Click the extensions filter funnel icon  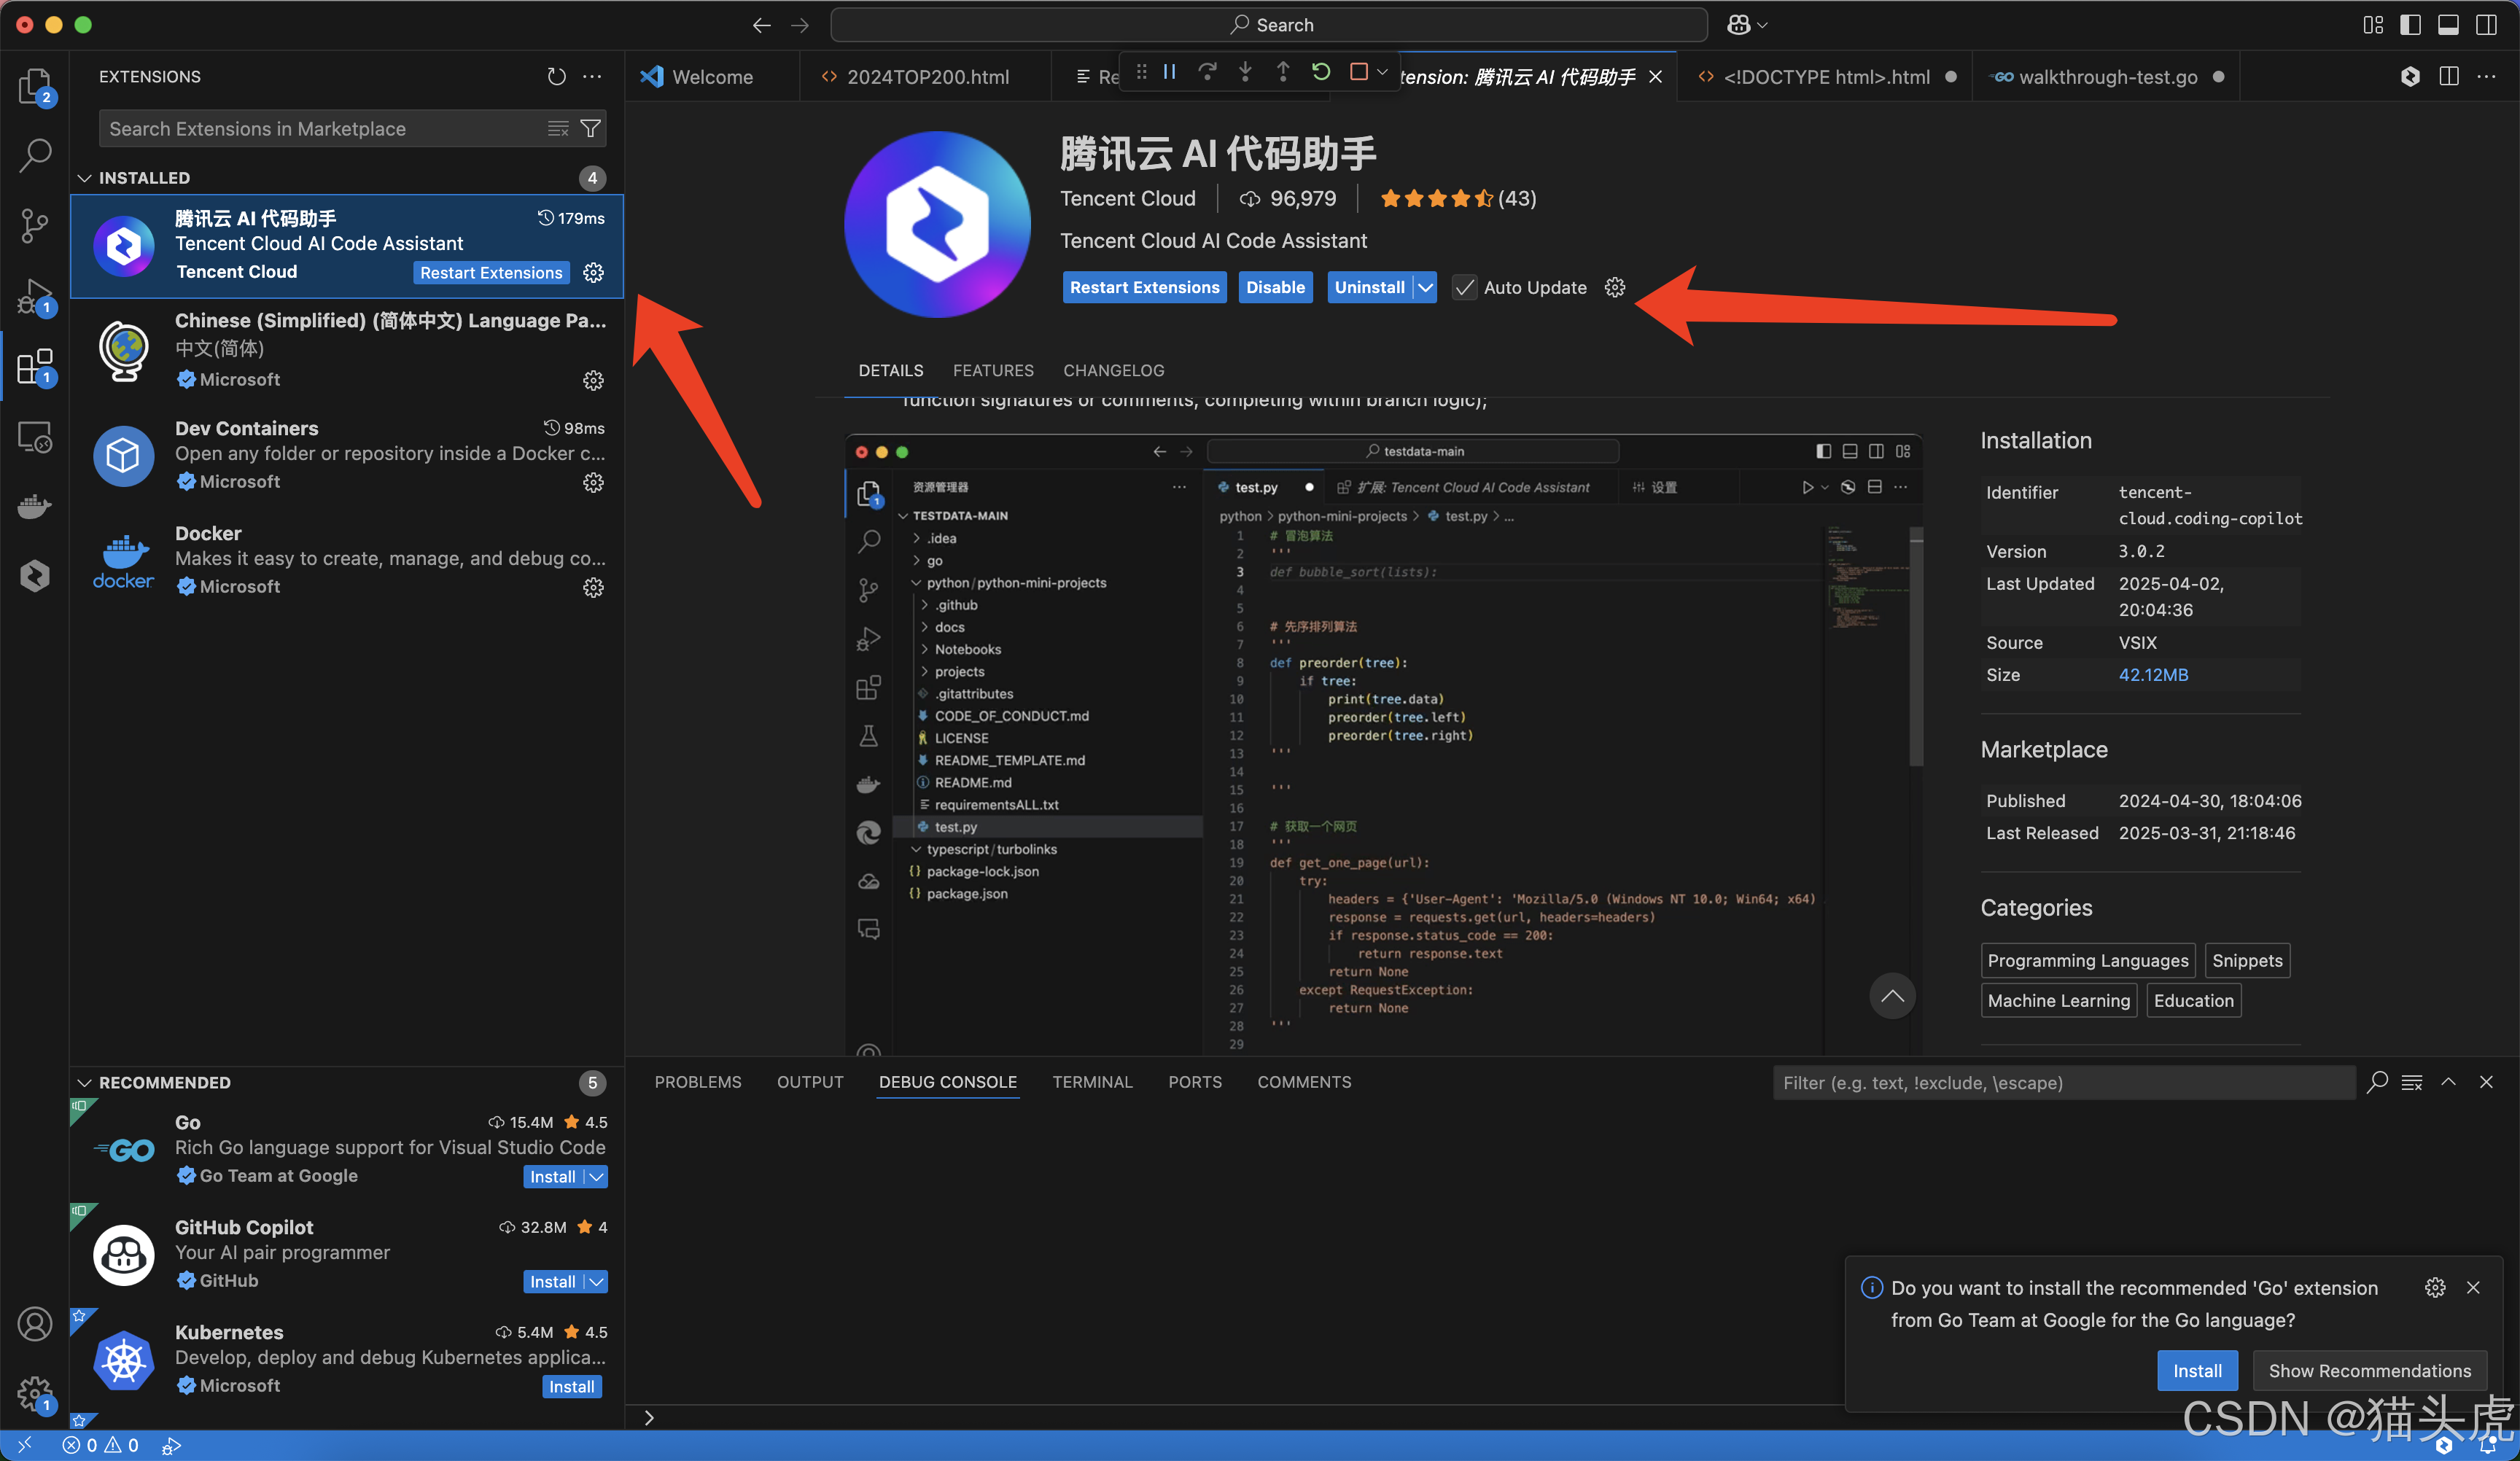click(x=591, y=128)
